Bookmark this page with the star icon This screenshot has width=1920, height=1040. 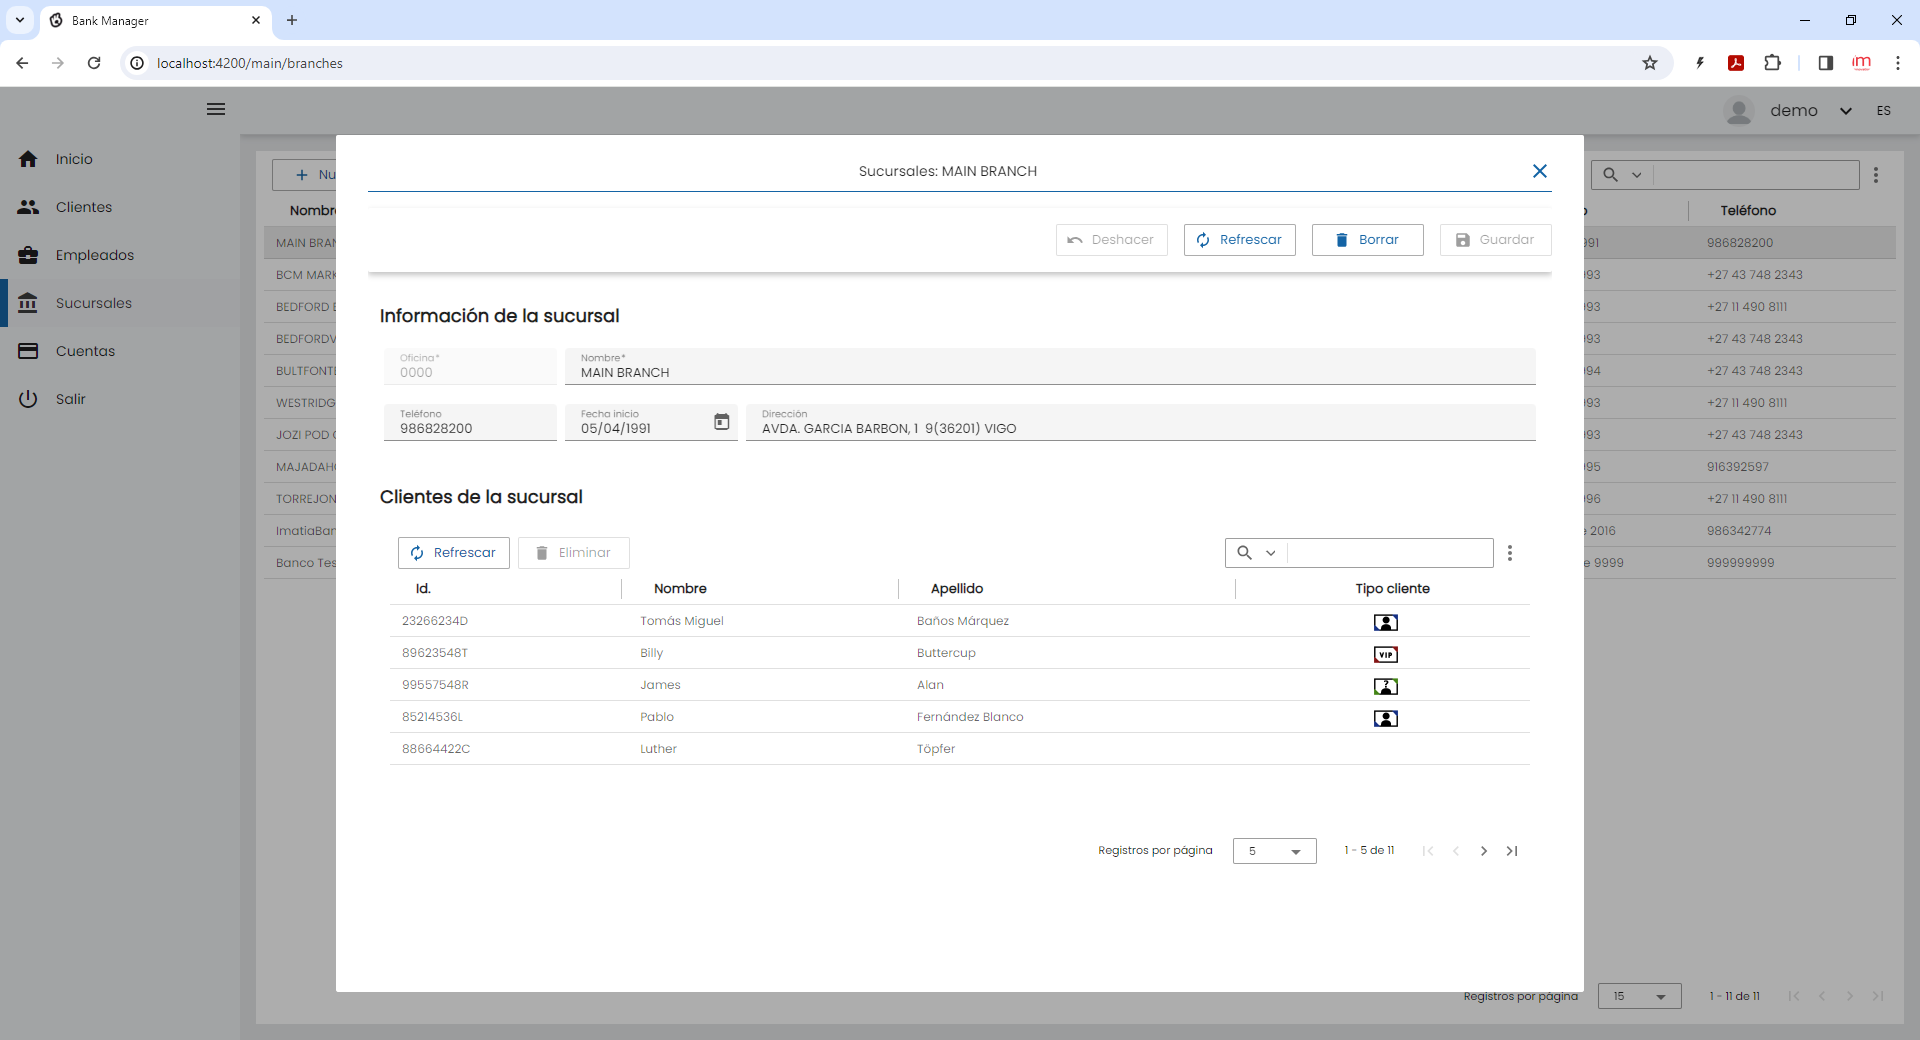(x=1650, y=63)
